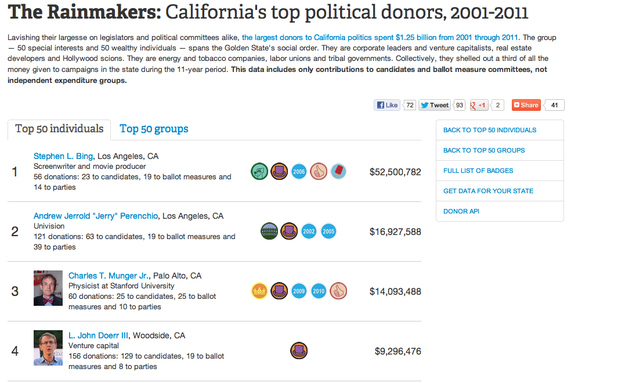Click Stephen Bing's green camera badge

click(x=259, y=172)
